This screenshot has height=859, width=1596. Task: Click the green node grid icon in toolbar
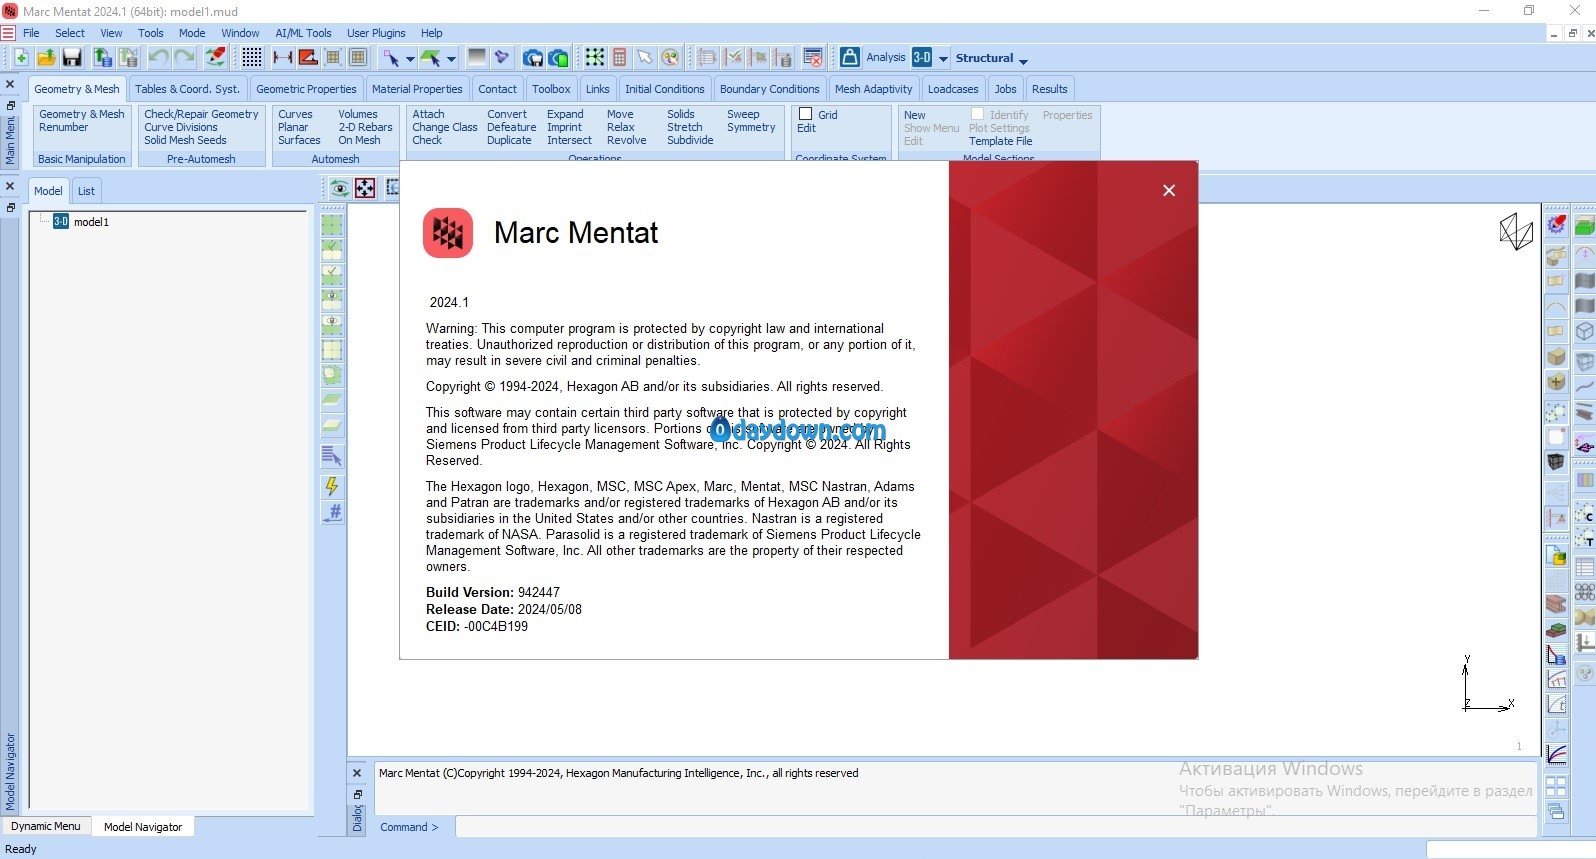595,58
